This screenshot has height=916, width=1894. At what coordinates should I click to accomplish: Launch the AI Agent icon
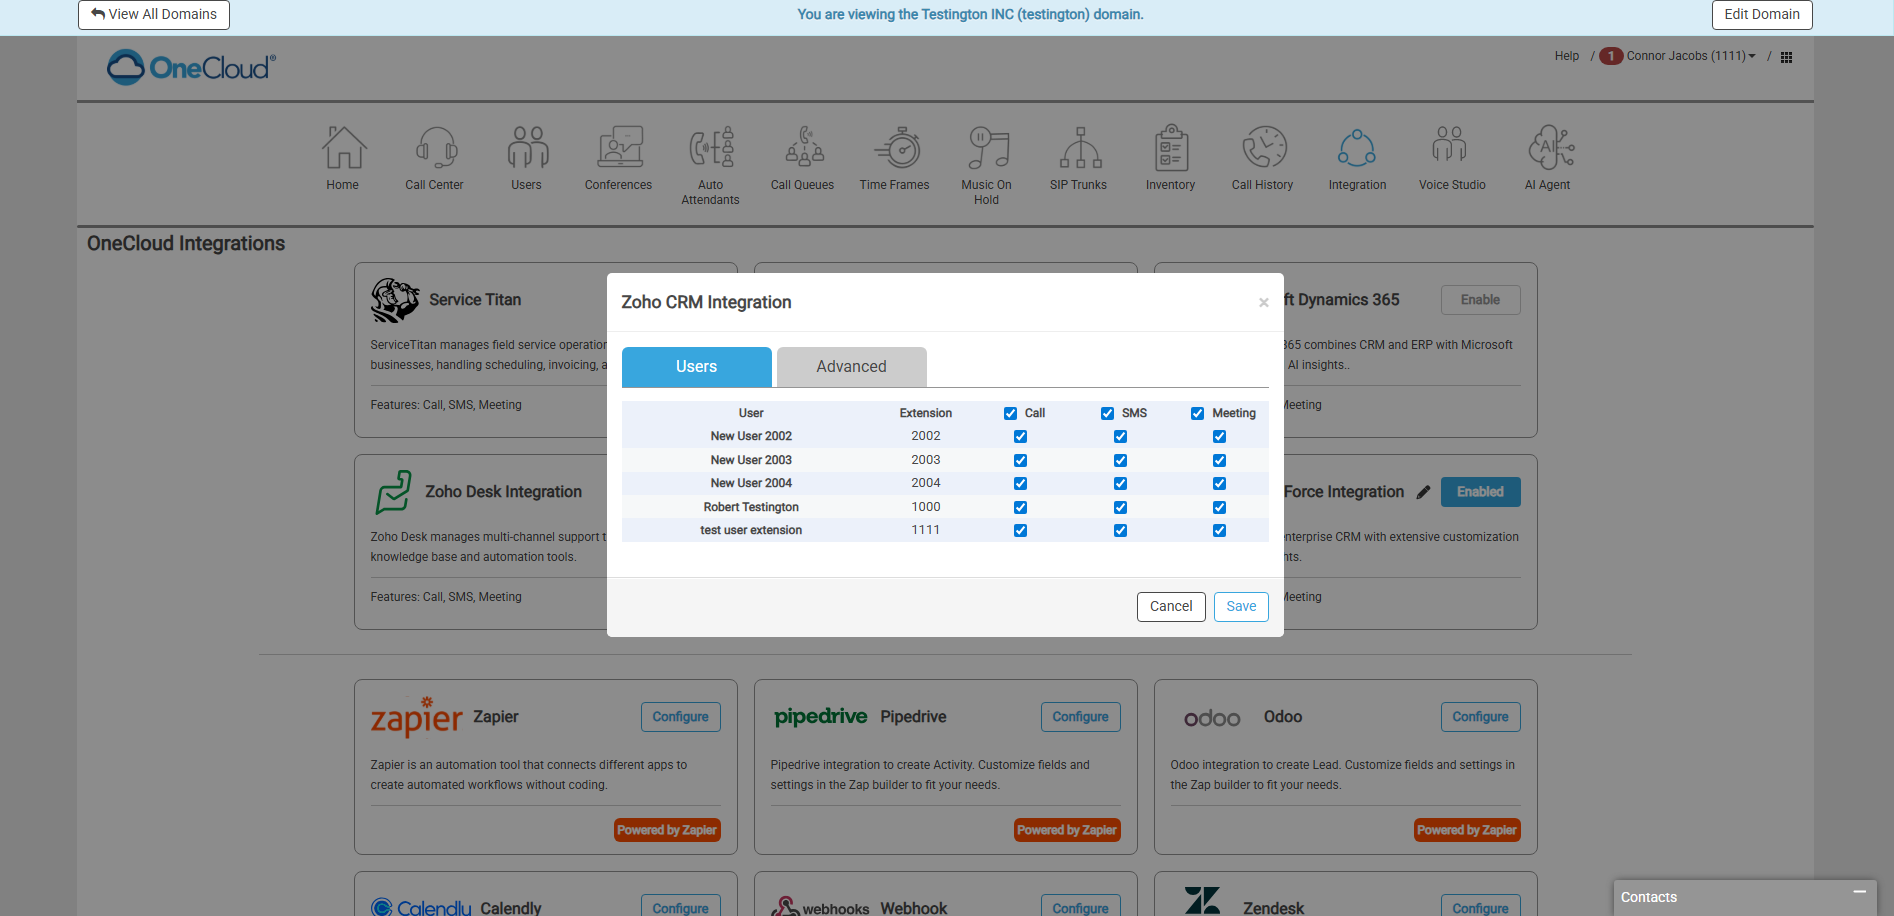tap(1548, 148)
